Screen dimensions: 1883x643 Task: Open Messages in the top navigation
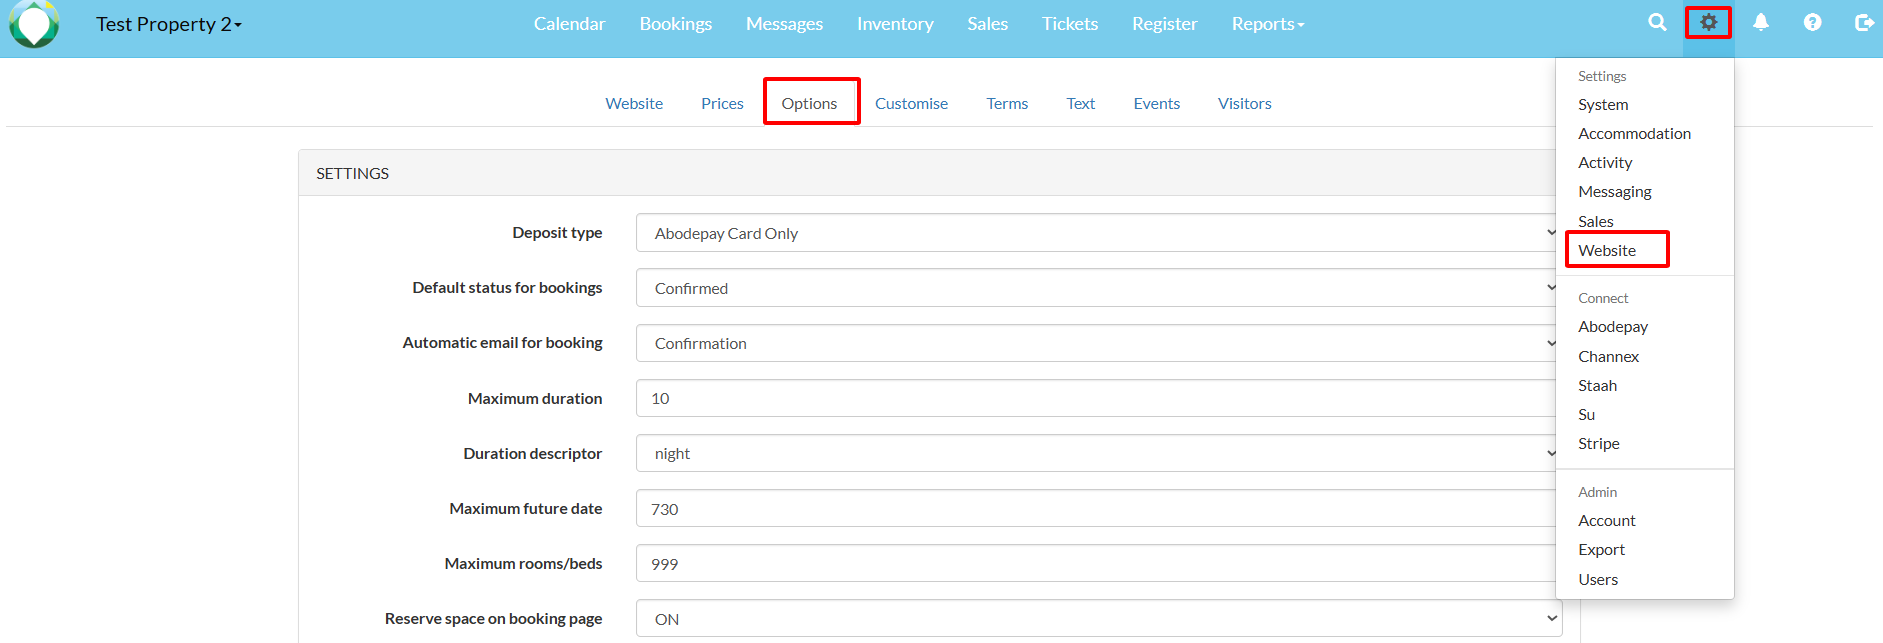click(784, 24)
